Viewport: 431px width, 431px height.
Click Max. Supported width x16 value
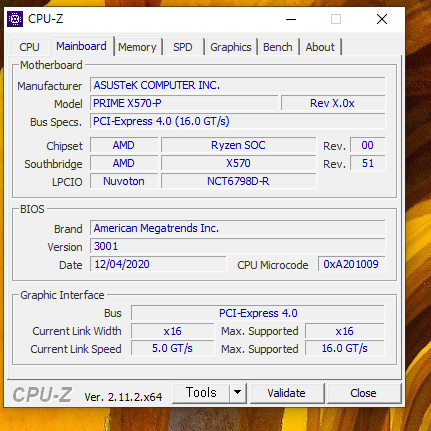pos(345,331)
